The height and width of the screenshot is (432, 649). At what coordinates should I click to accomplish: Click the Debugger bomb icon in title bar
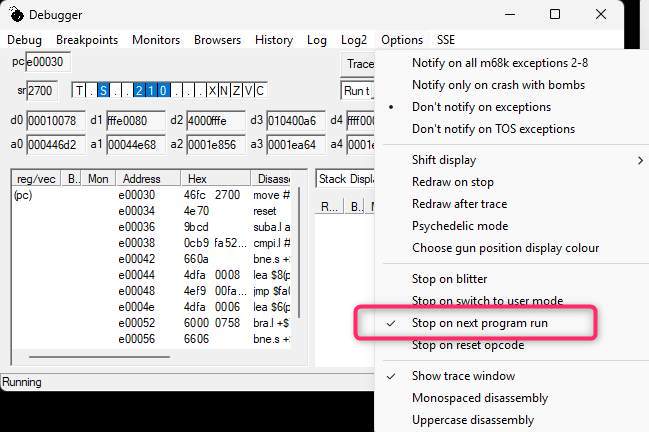click(16, 15)
